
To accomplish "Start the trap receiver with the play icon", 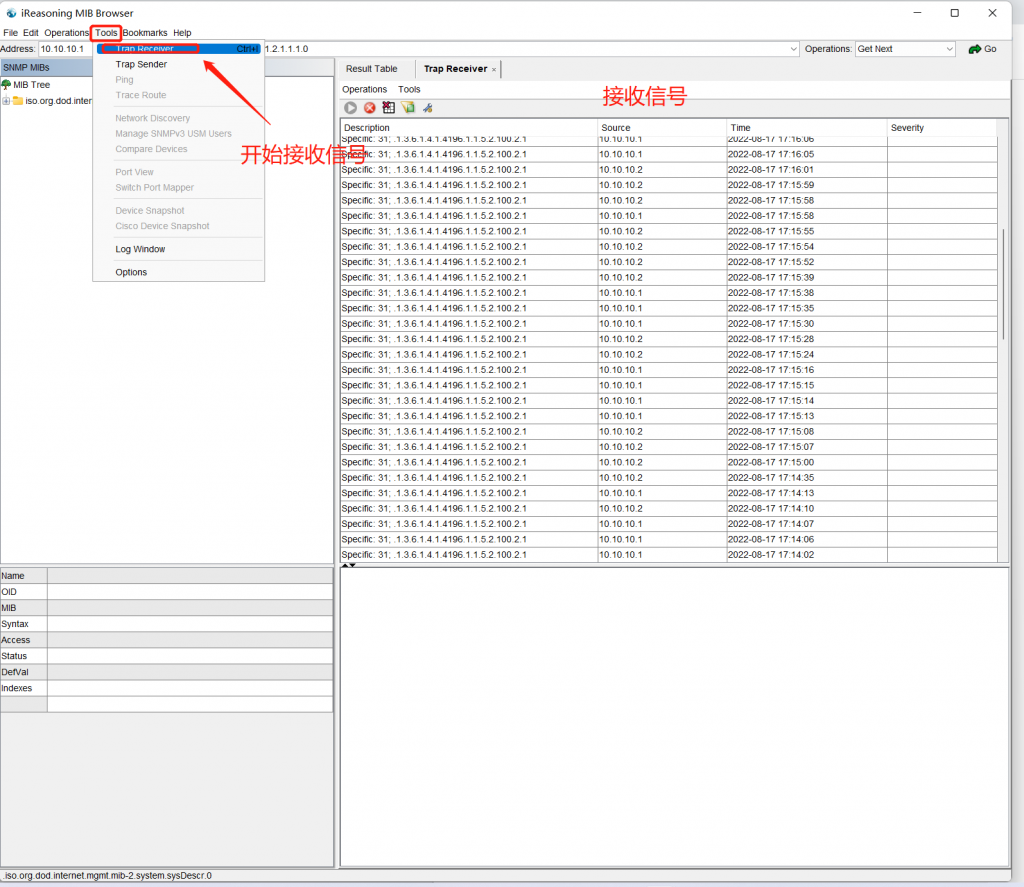I will 351,108.
